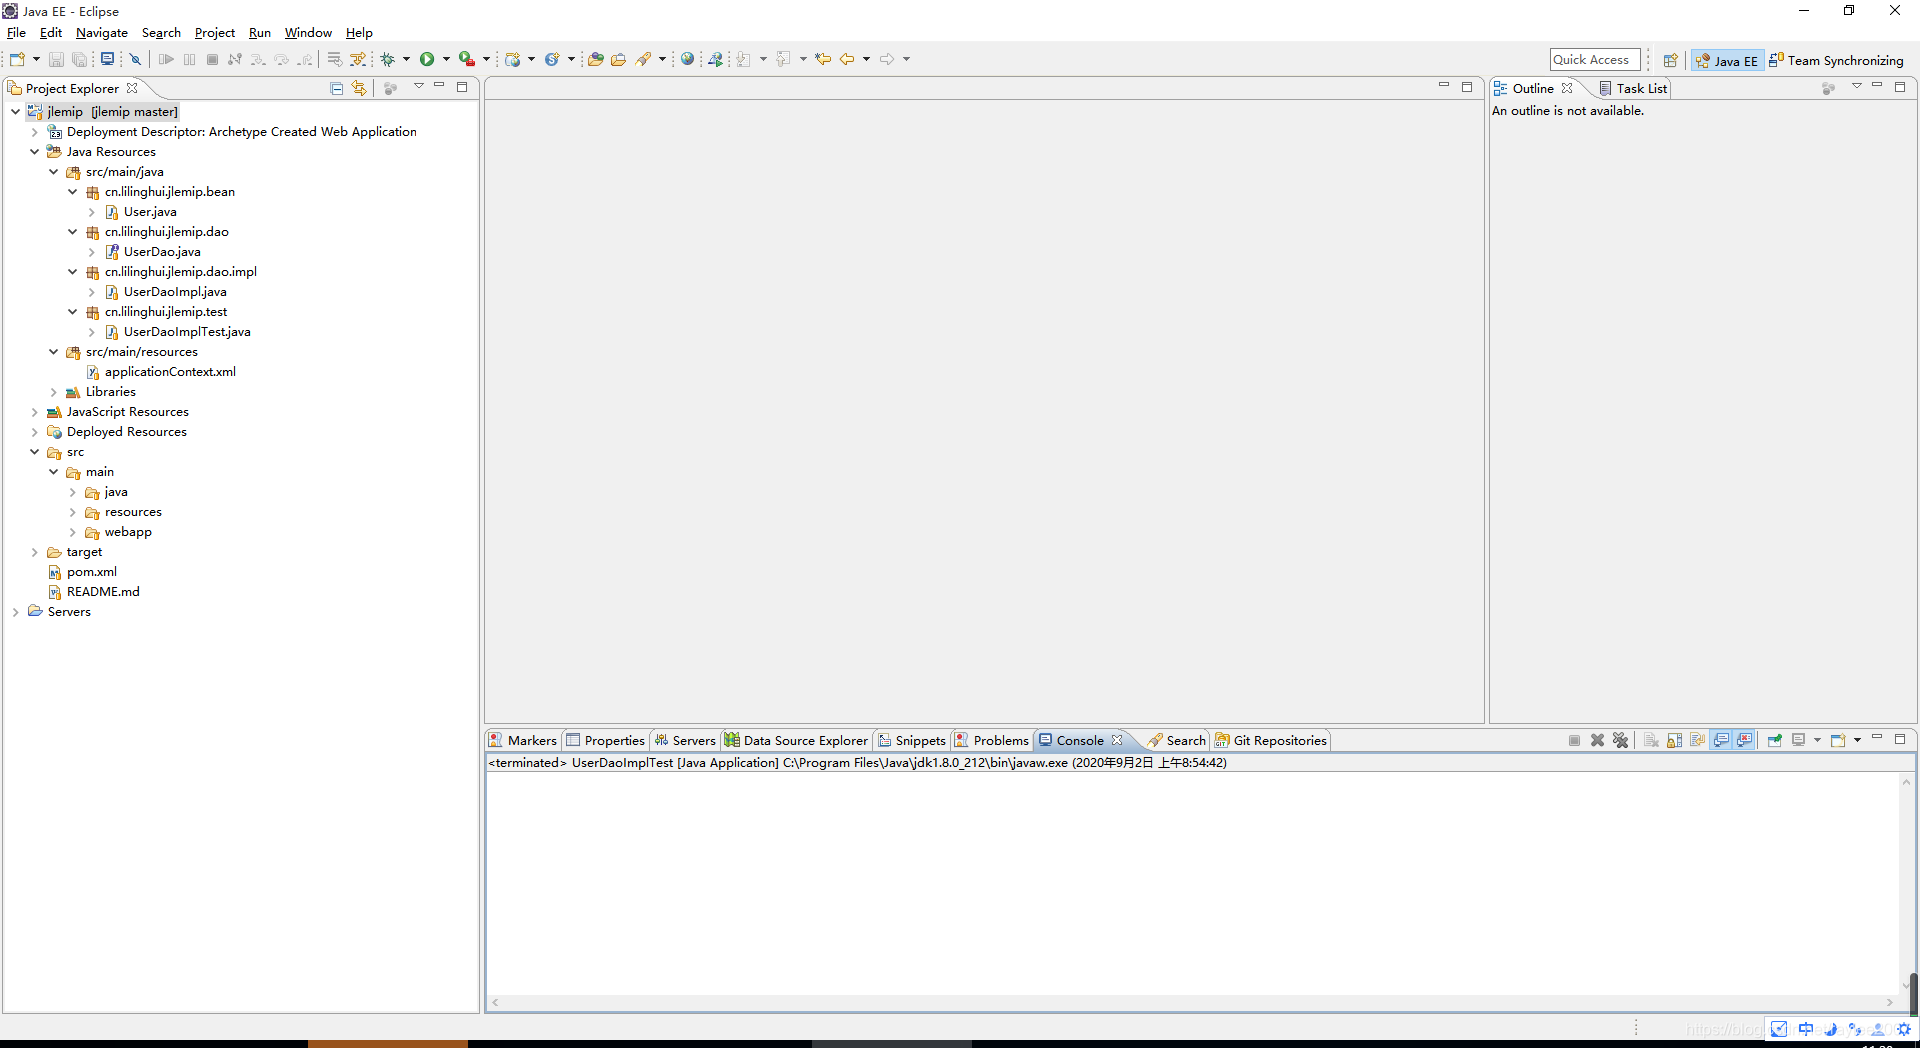
Task: Select the Java EE perspective button
Action: click(1727, 60)
